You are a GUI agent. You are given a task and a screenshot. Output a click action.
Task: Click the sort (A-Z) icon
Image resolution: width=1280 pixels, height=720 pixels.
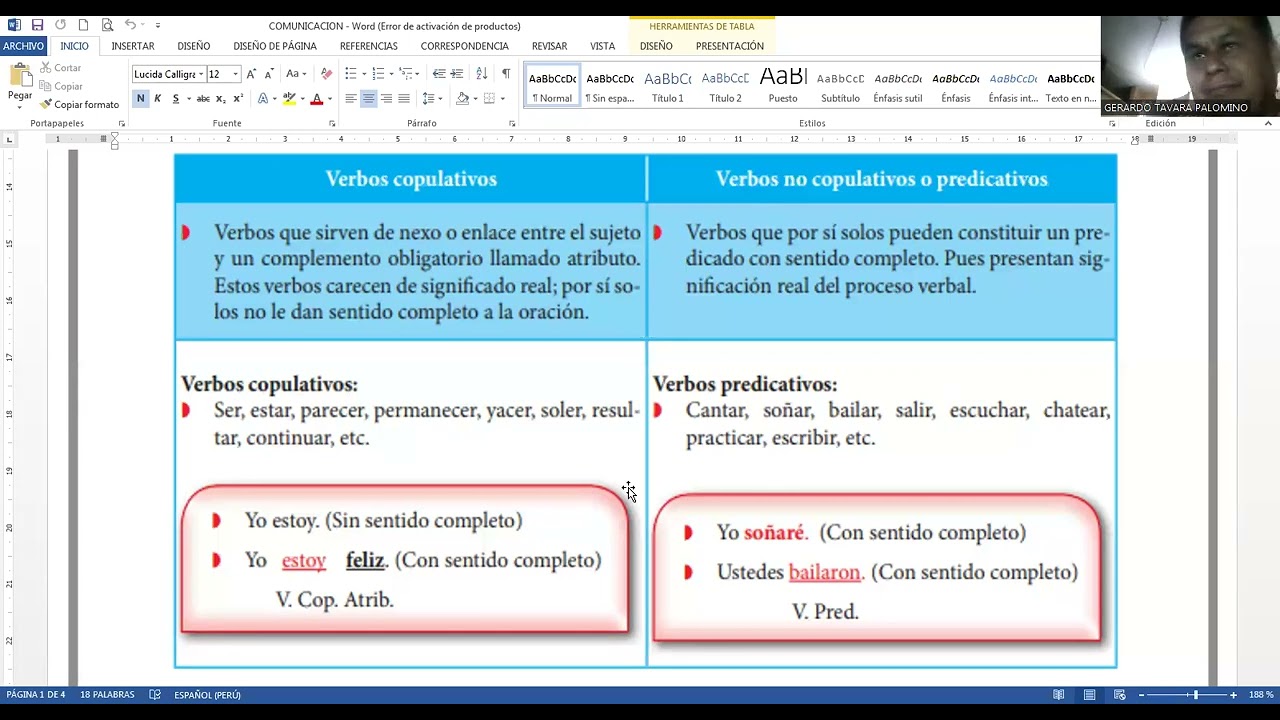[x=482, y=74]
